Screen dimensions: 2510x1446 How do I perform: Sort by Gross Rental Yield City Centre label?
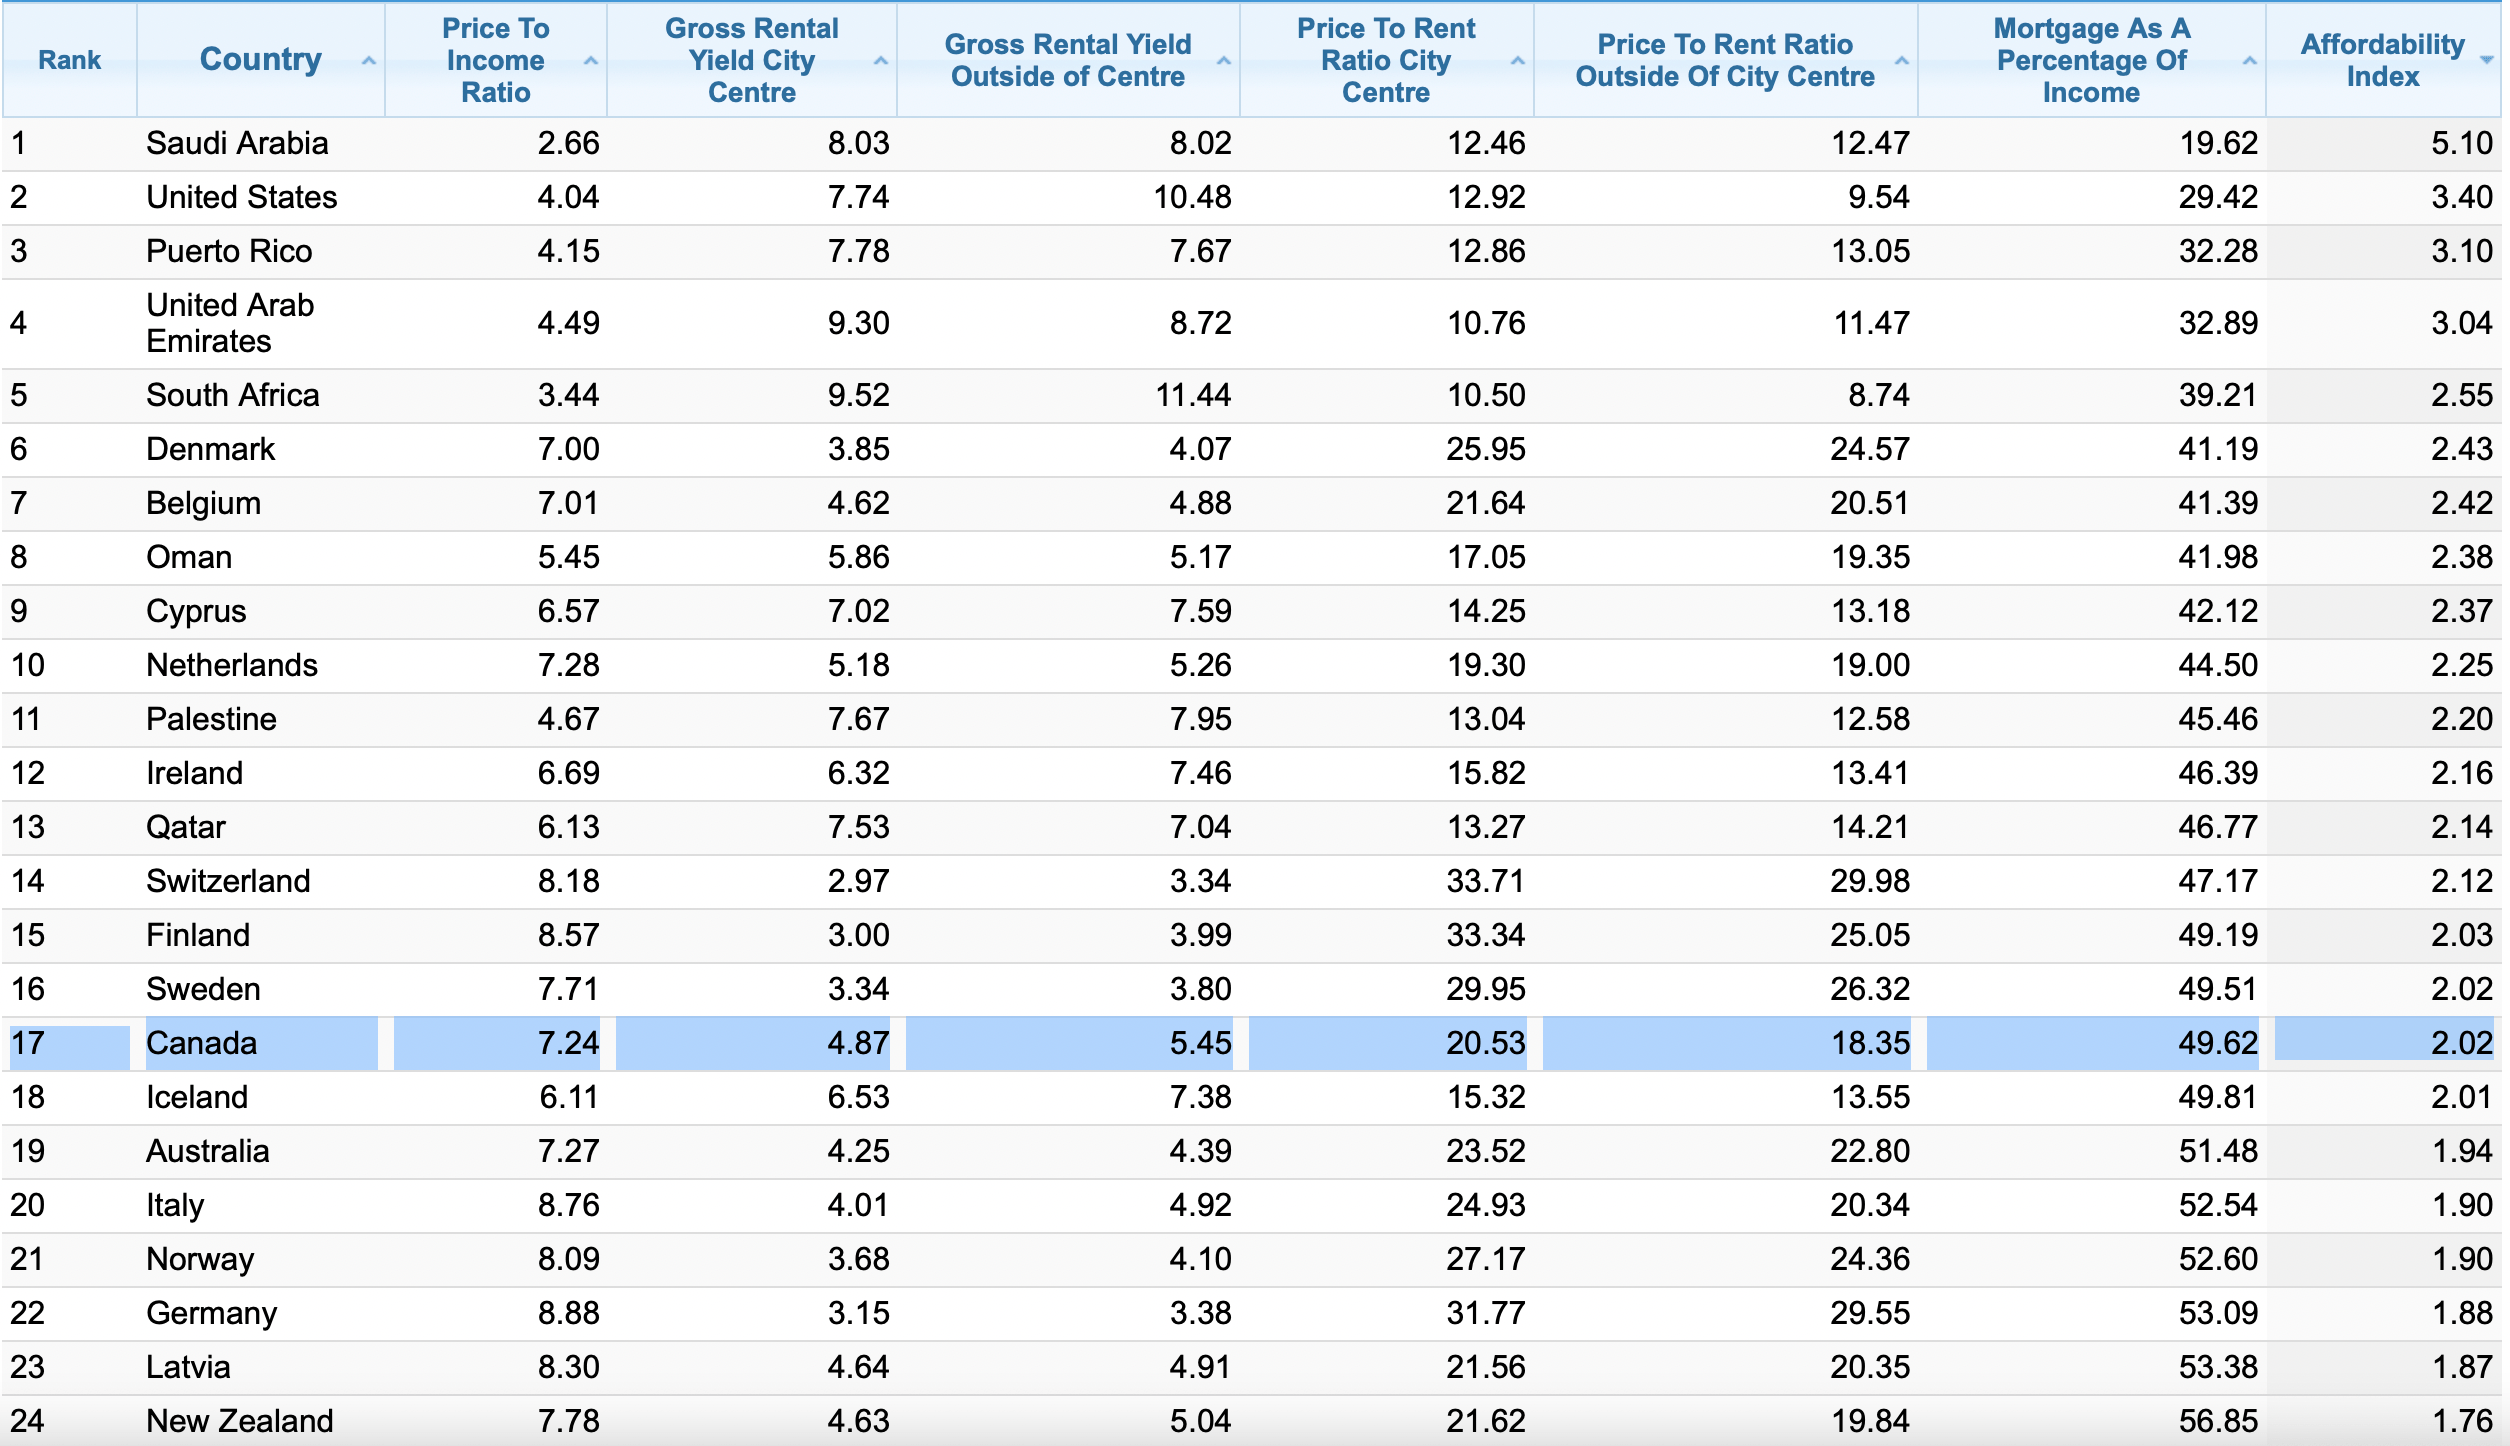coord(751,60)
